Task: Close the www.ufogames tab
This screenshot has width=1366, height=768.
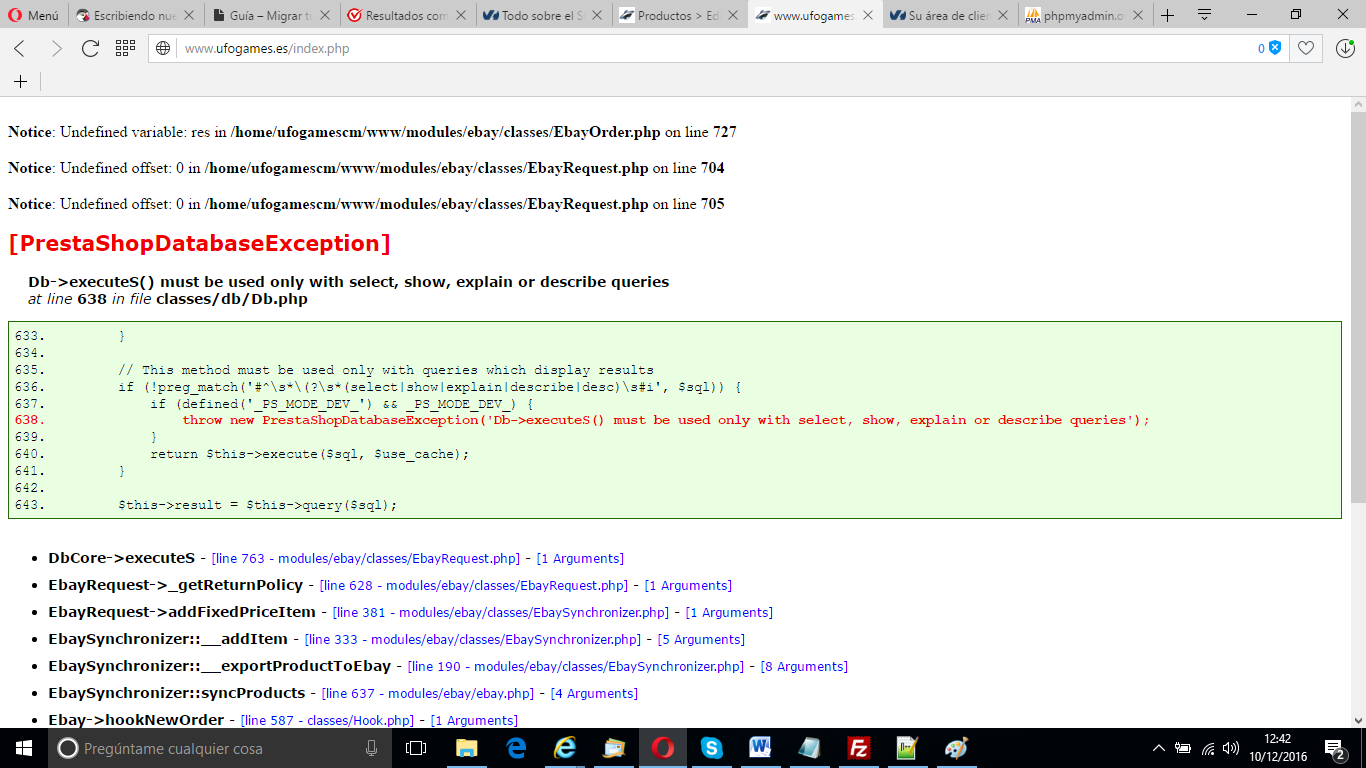Action: (x=867, y=16)
